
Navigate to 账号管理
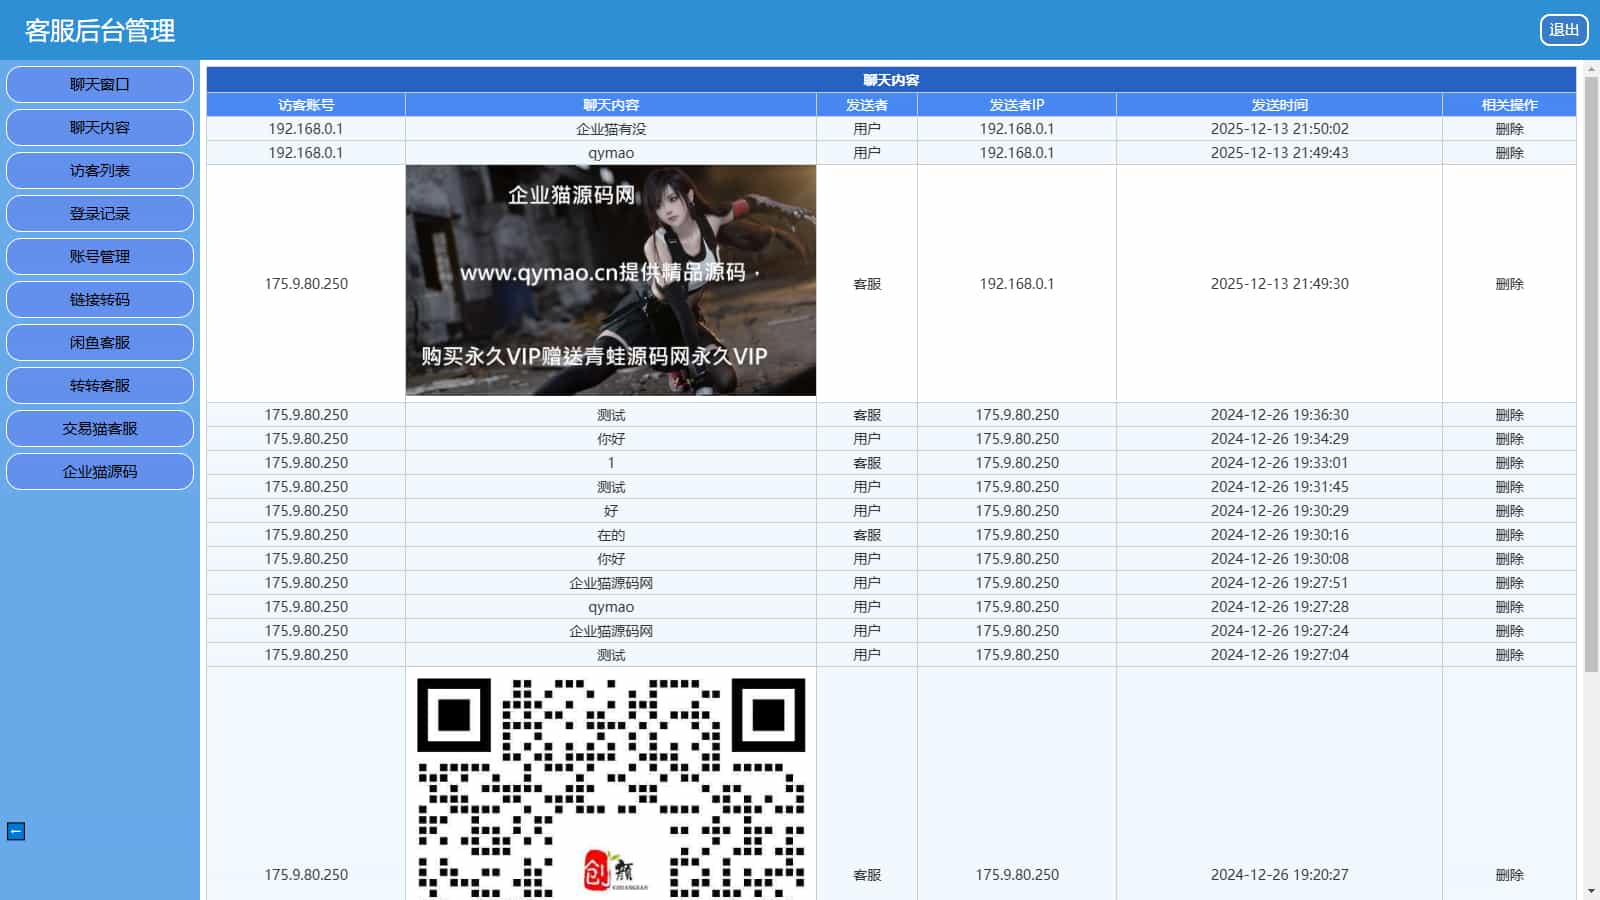[x=100, y=257]
